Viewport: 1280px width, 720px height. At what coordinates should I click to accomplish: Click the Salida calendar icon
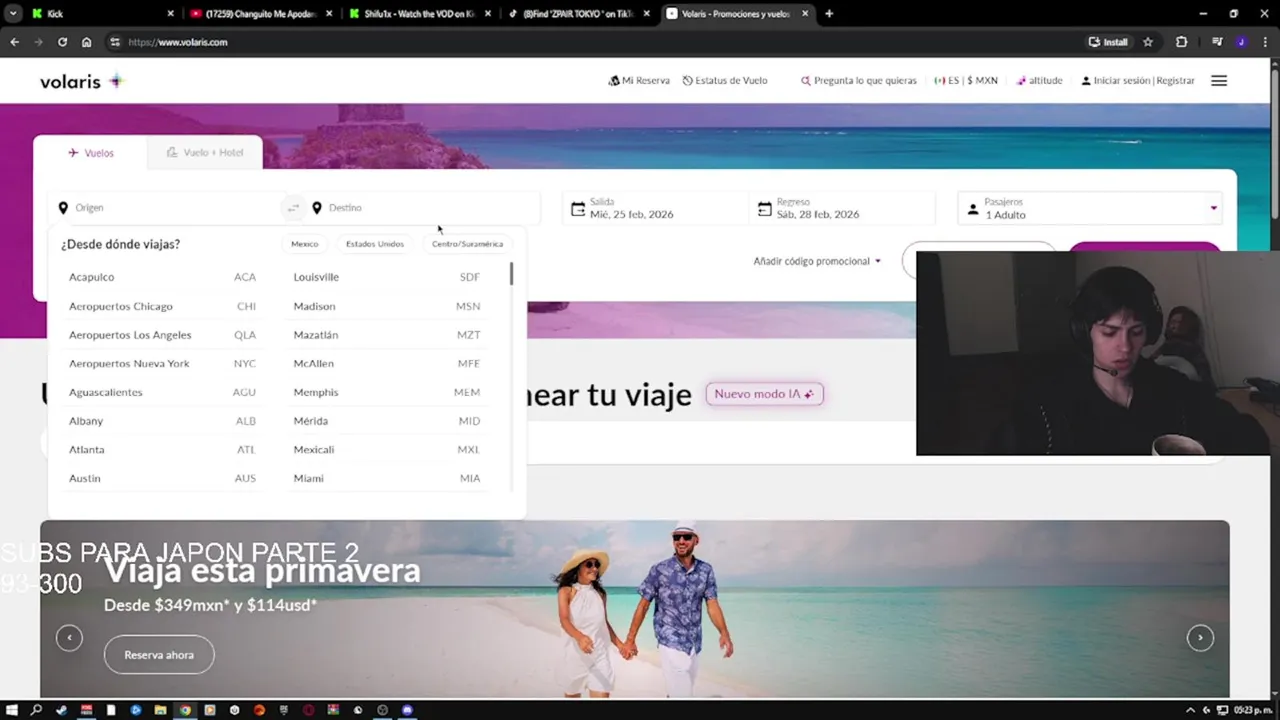[578, 209]
